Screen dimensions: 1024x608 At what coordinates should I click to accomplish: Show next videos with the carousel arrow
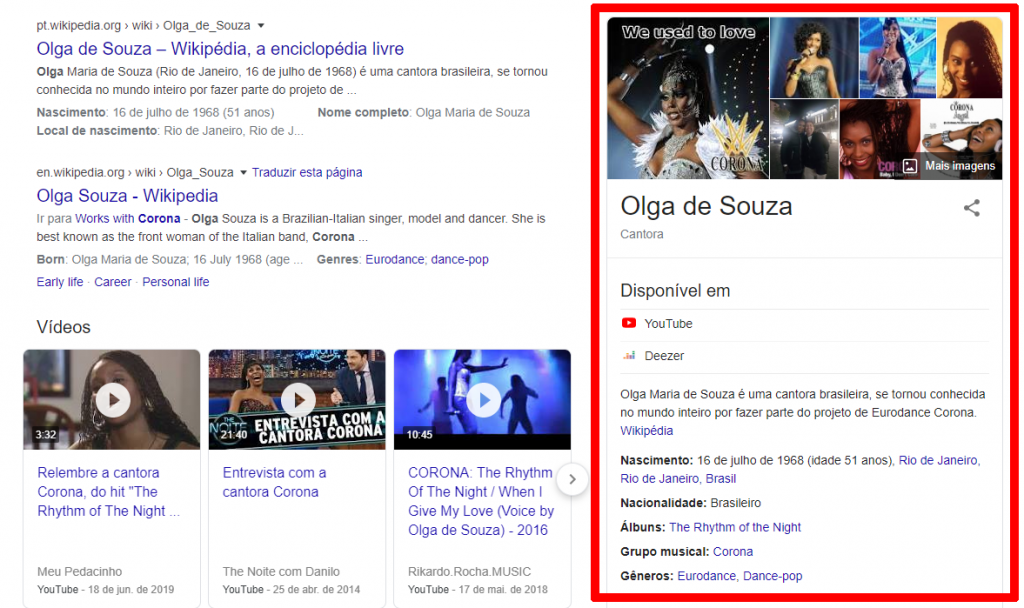click(572, 479)
